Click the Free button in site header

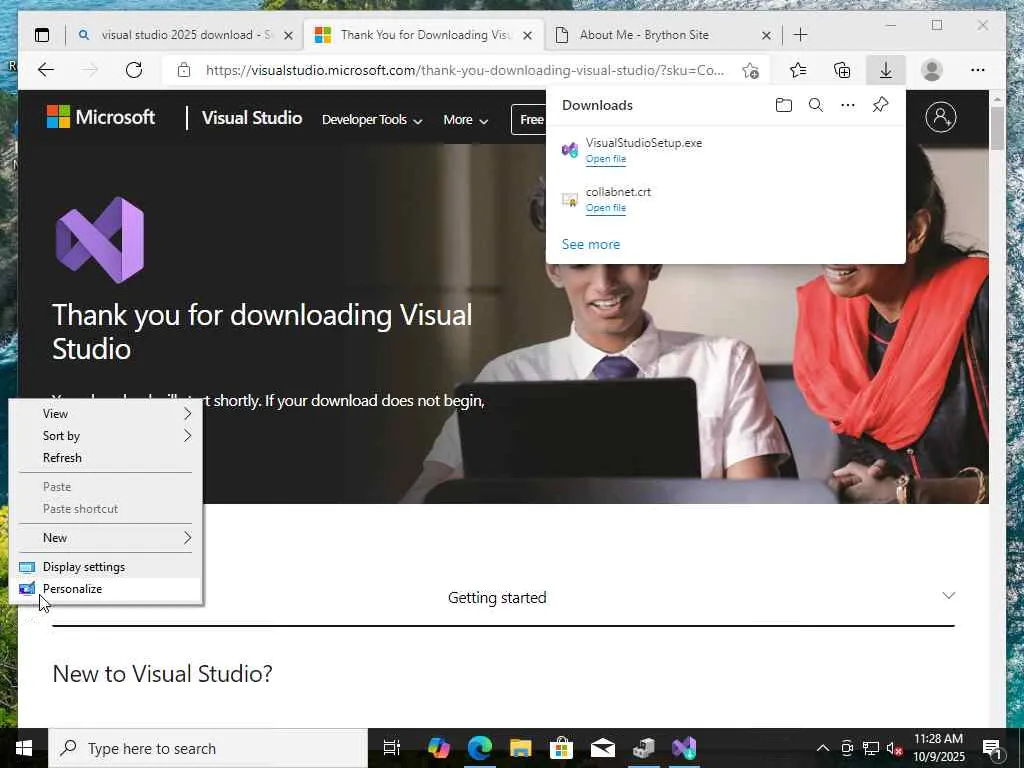coord(530,120)
